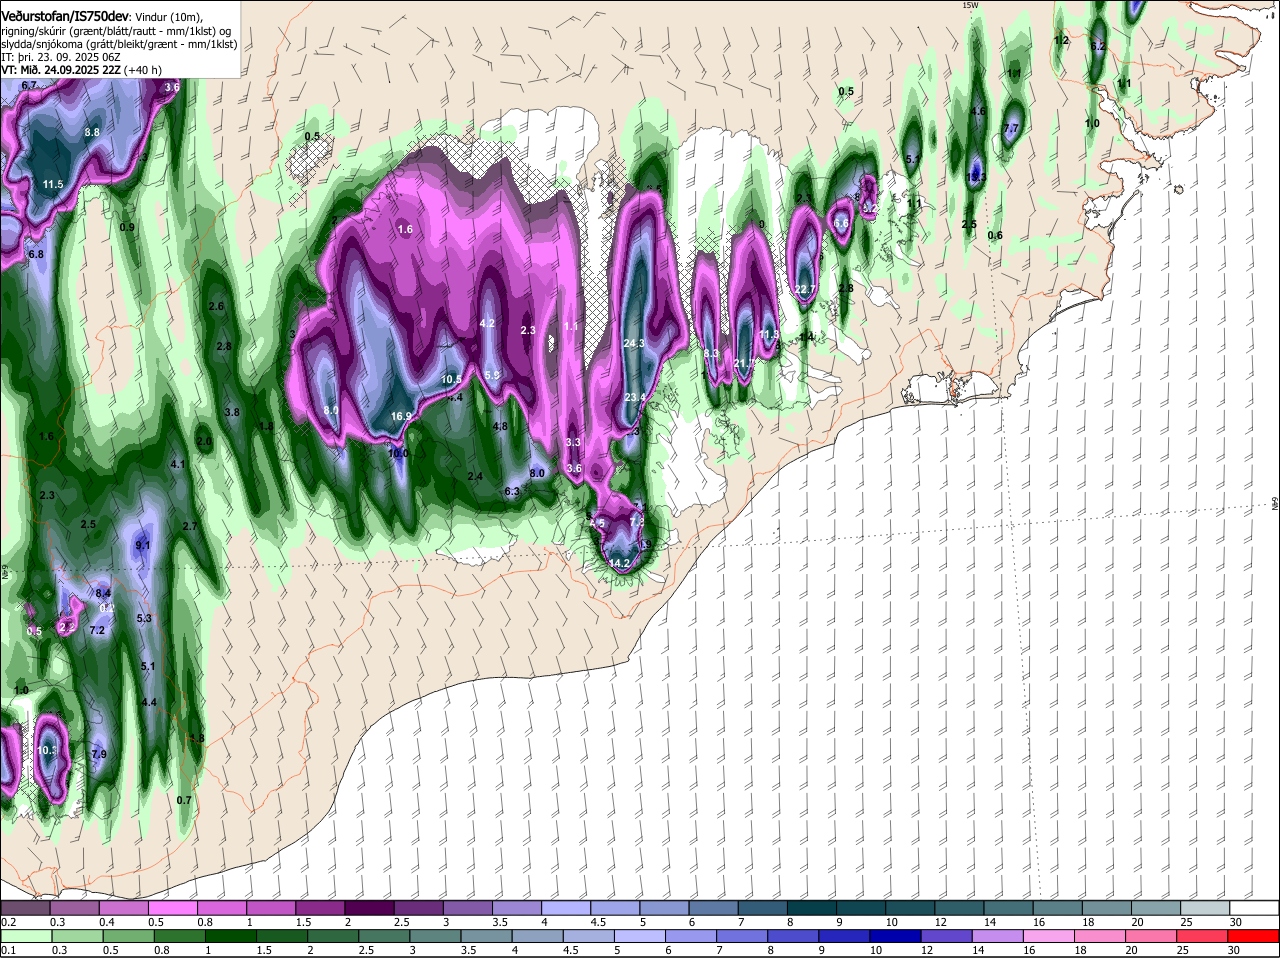Select the 22.7 value in the purple cell
This screenshot has height=958, width=1280.
pyautogui.click(x=806, y=289)
